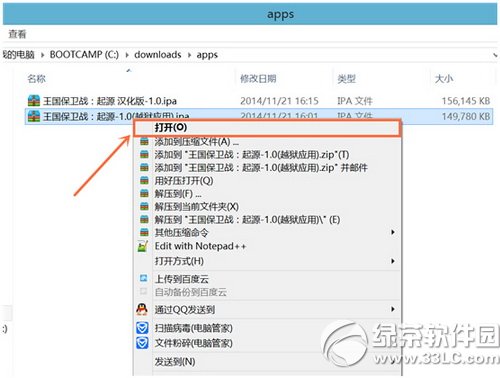
Task: Click archive icon beside 解压到 (E) entry
Action: coord(144,219)
